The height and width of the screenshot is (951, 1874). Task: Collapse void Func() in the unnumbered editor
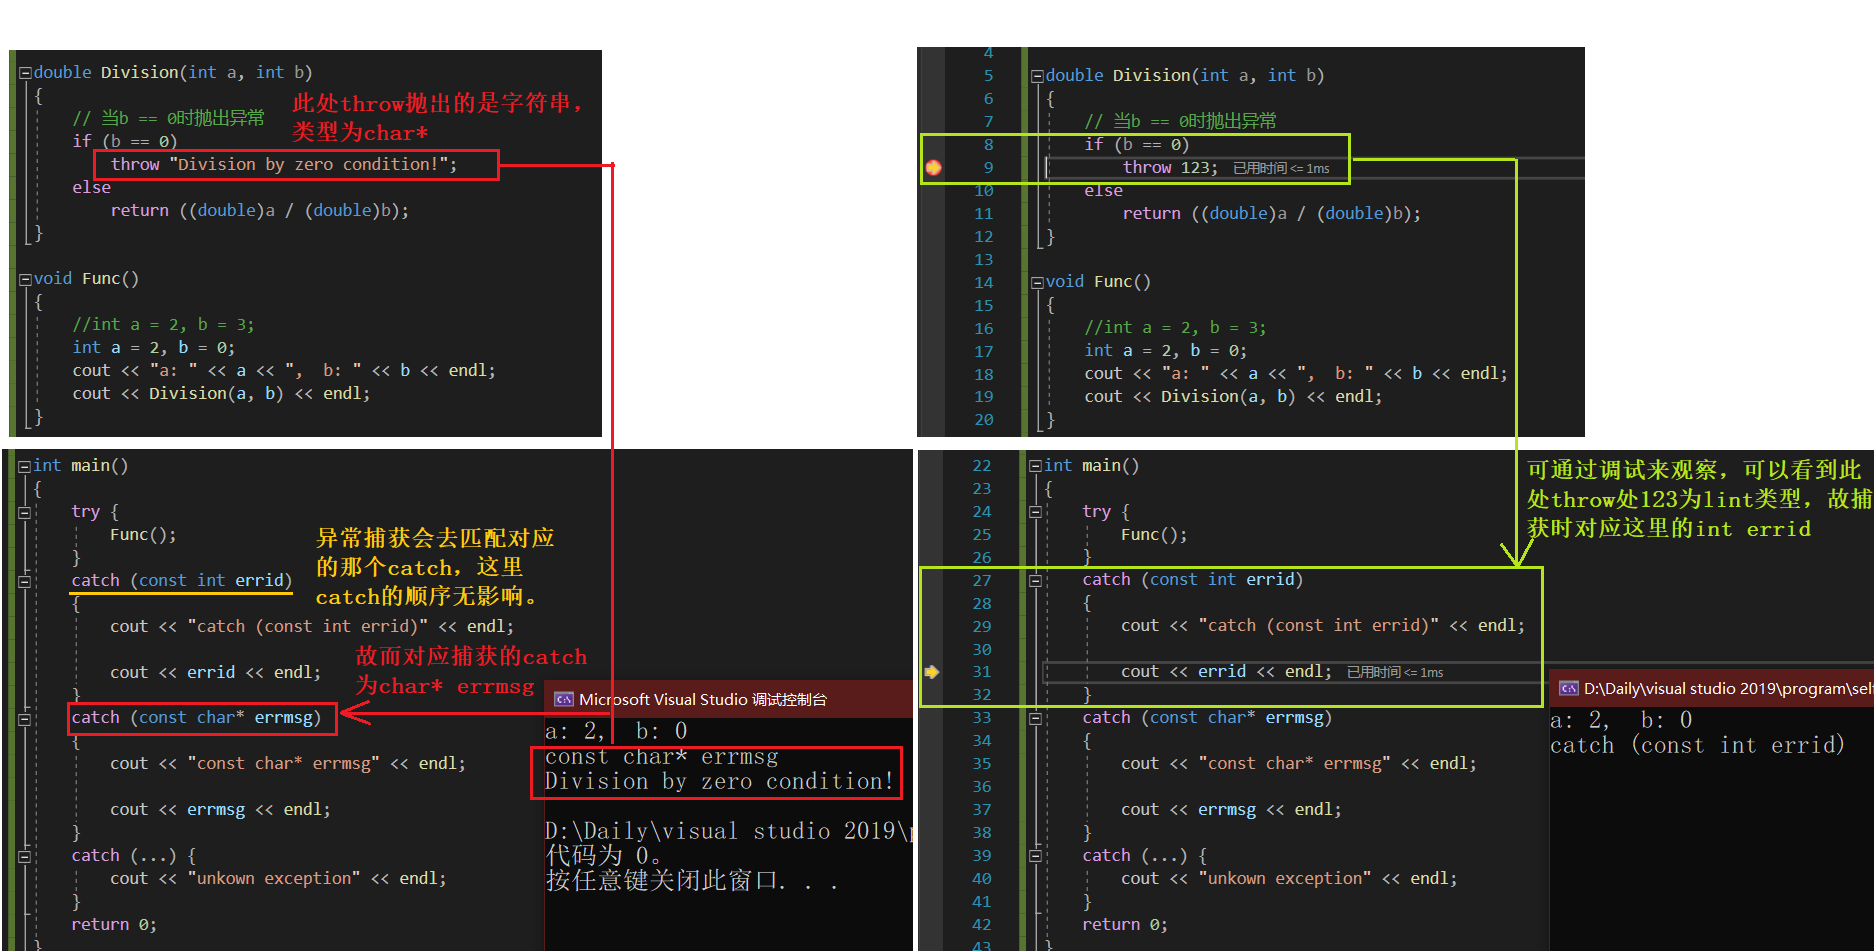[x=25, y=280]
